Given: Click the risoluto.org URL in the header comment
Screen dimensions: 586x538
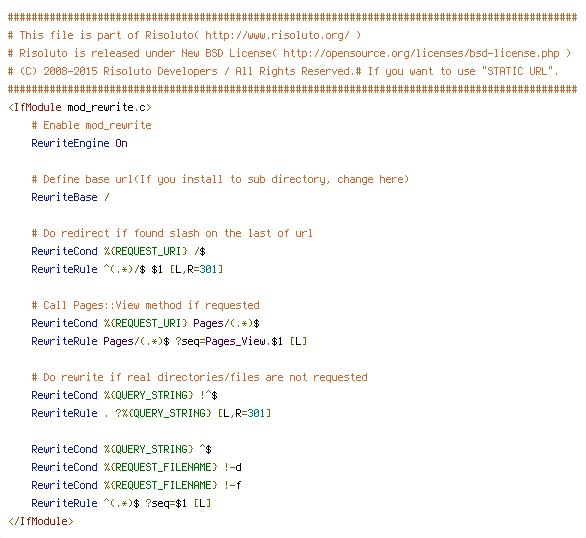Looking at the screenshot, I should pyautogui.click(x=277, y=35).
